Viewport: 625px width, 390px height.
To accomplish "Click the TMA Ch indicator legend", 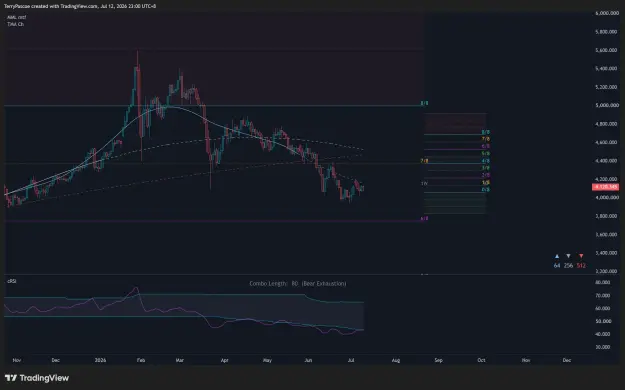I will pos(16,24).
